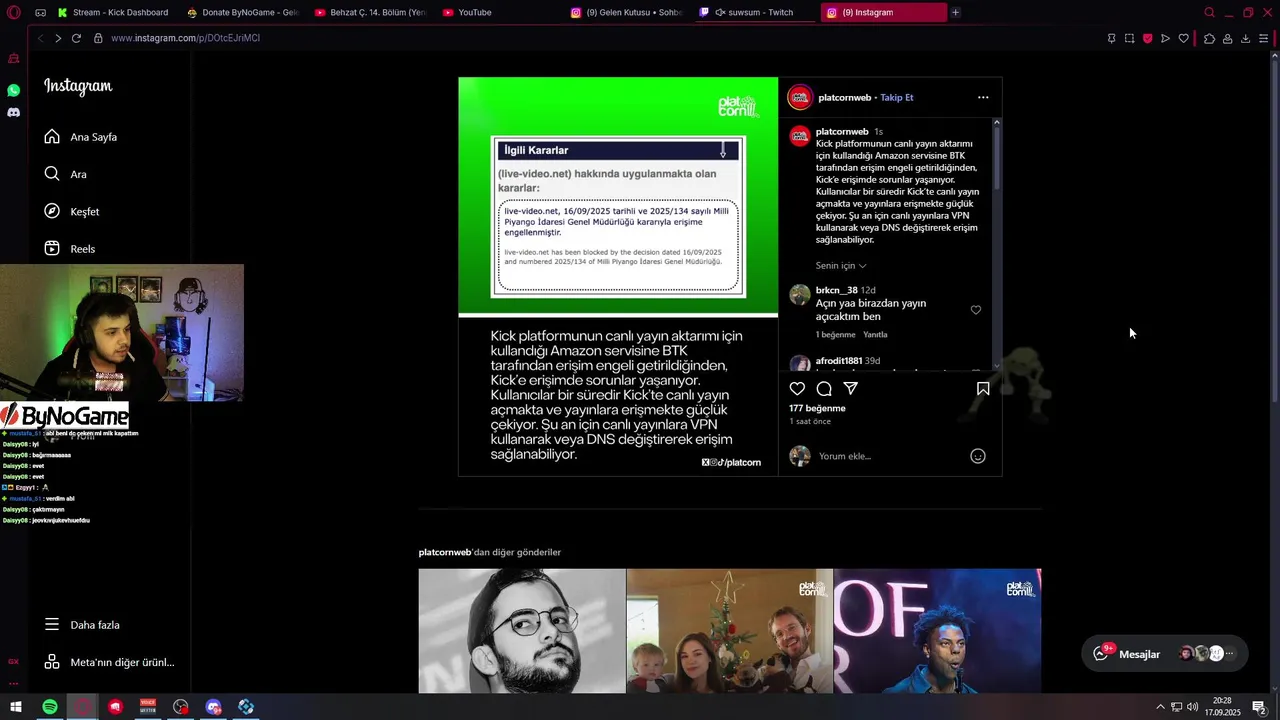
Task: Show hidden system tray icons
Action: 1160,707
